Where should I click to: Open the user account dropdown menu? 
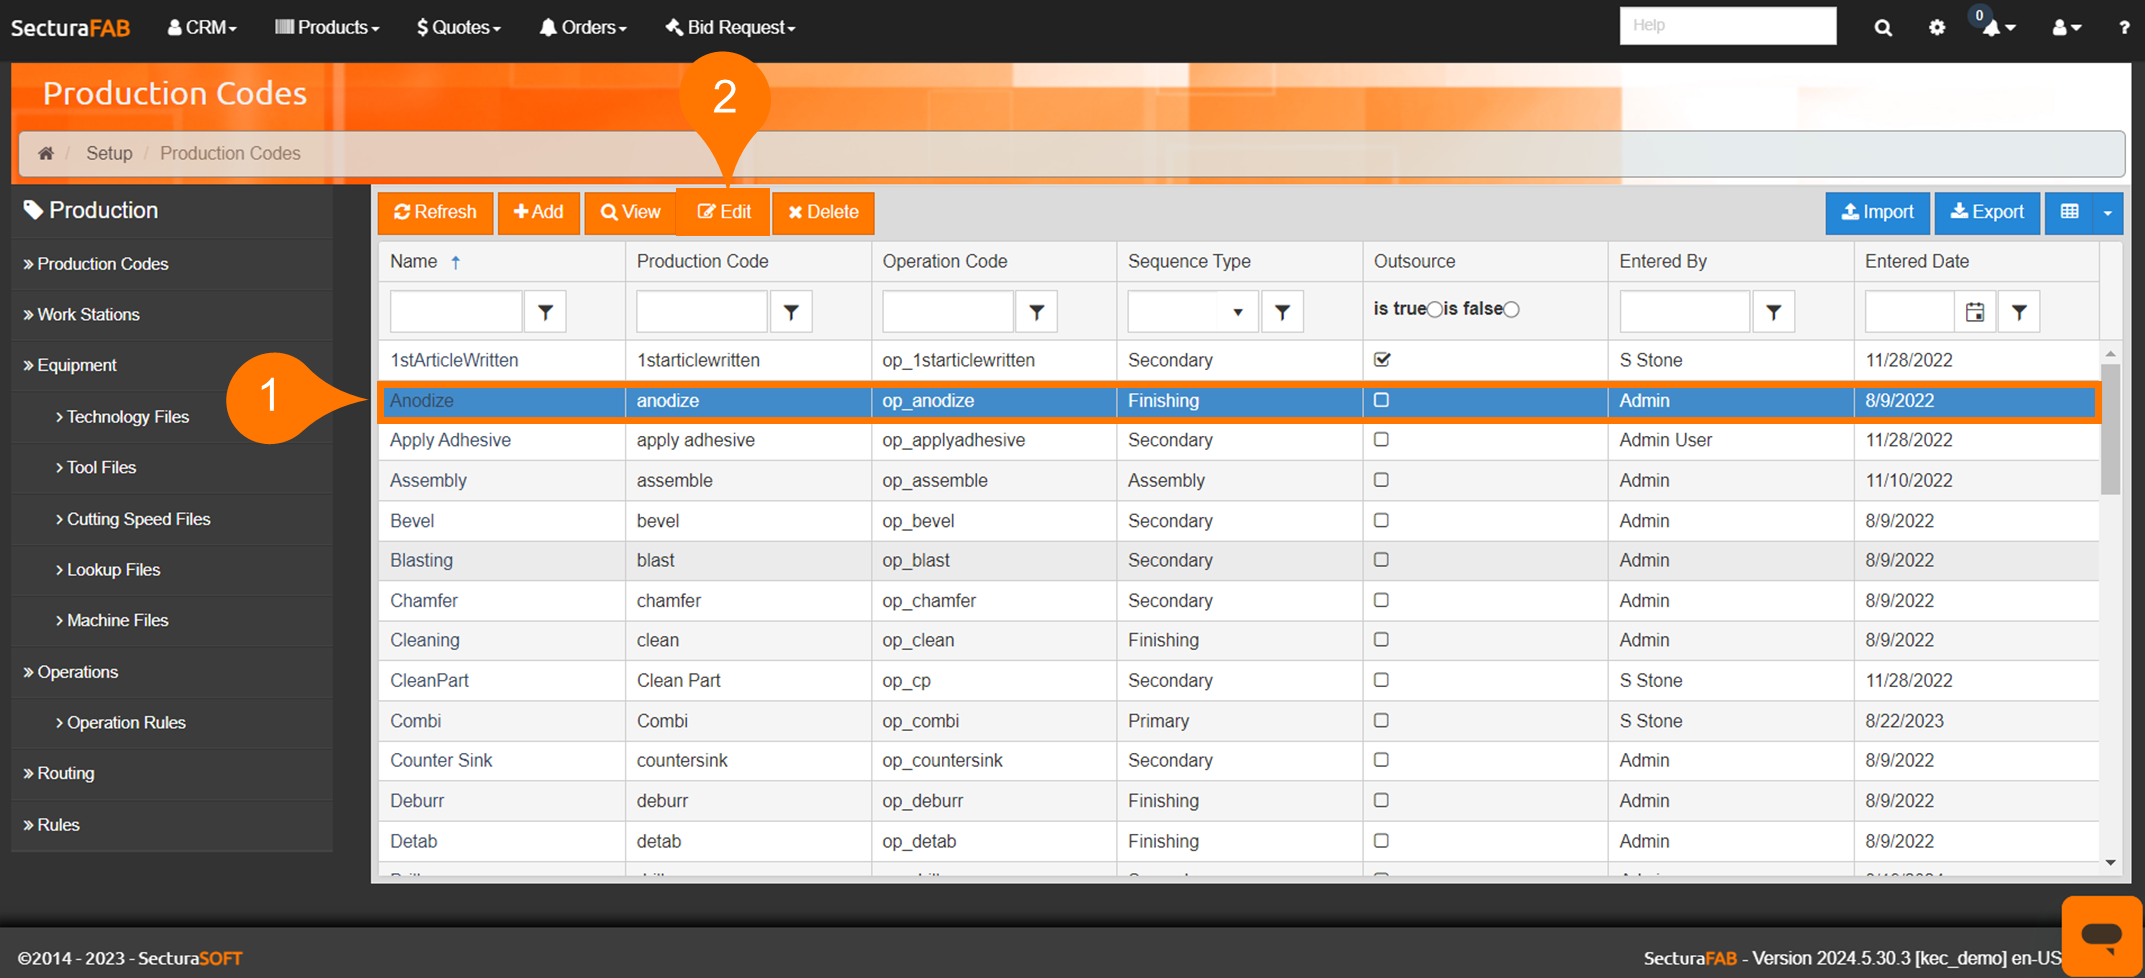(x=2066, y=28)
